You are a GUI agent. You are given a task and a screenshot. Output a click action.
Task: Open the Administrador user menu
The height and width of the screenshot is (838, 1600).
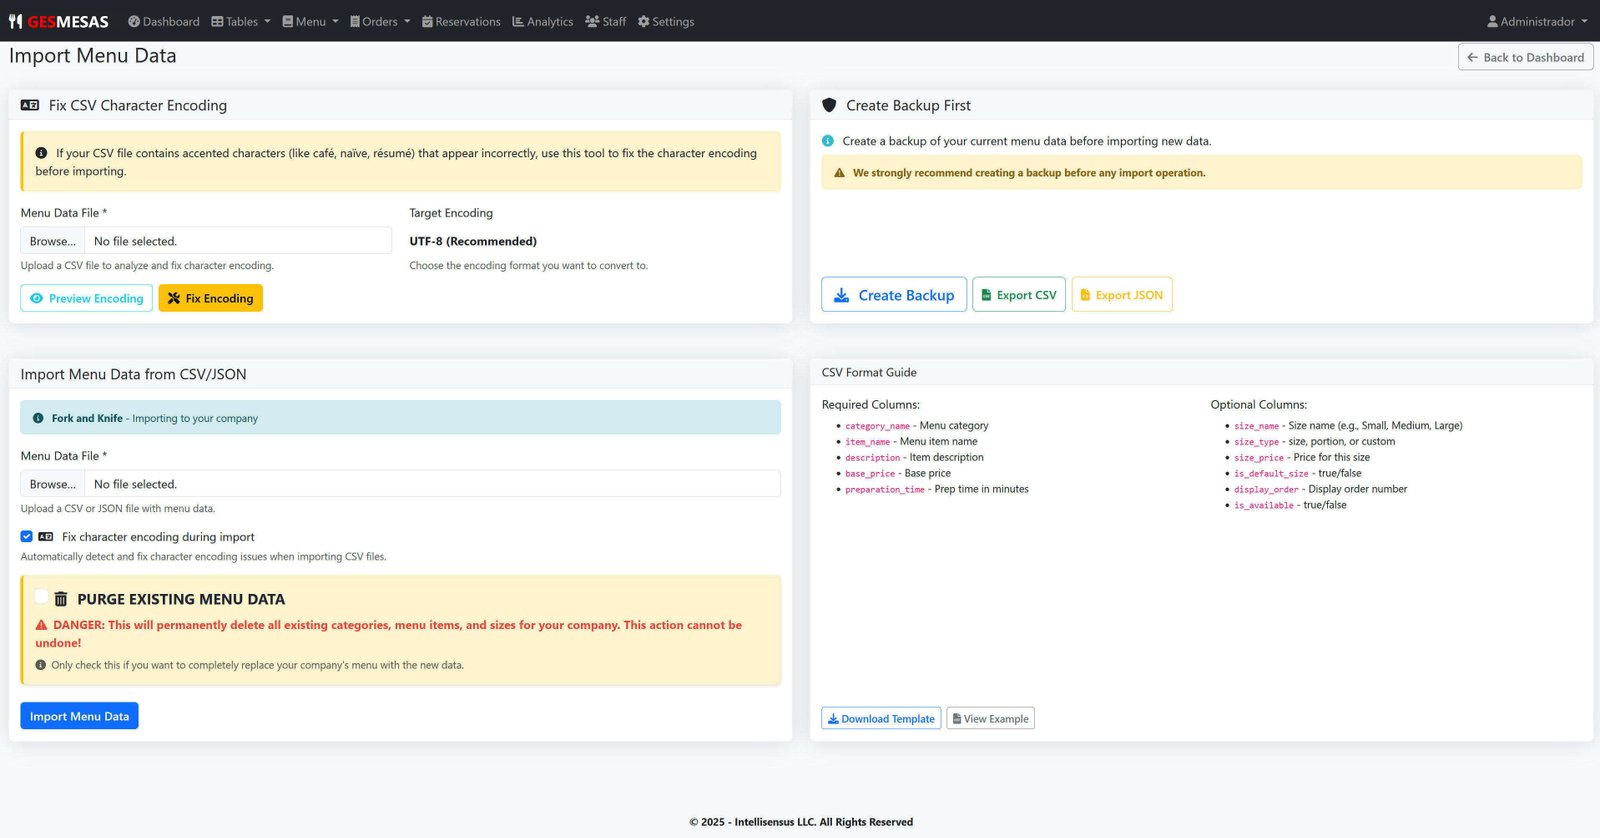1537,21
